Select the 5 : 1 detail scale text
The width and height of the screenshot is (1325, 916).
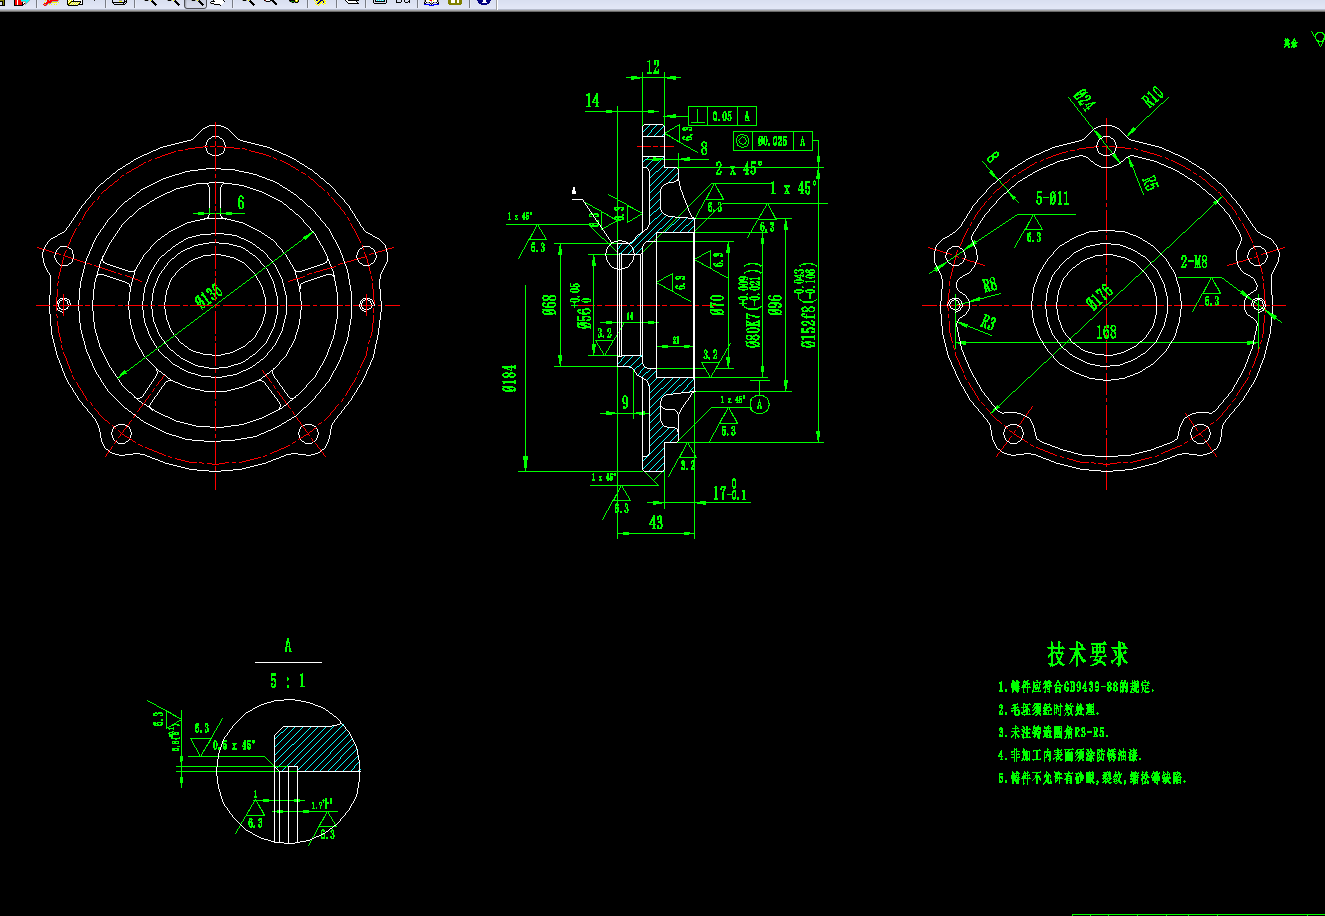(x=288, y=681)
